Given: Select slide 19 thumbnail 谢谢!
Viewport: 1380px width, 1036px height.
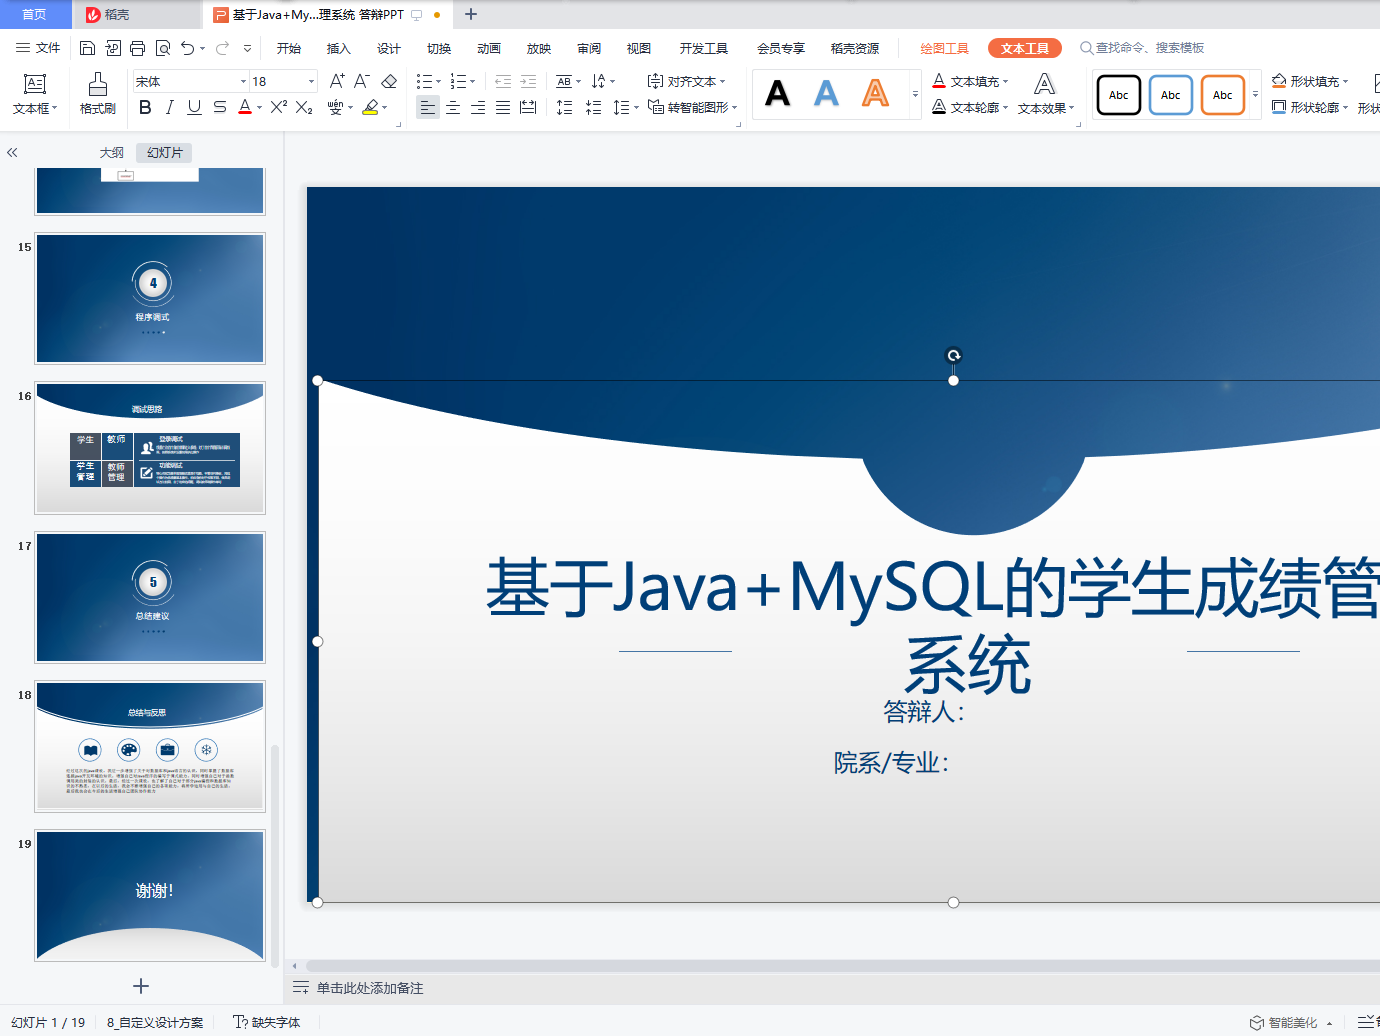Looking at the screenshot, I should [x=150, y=896].
